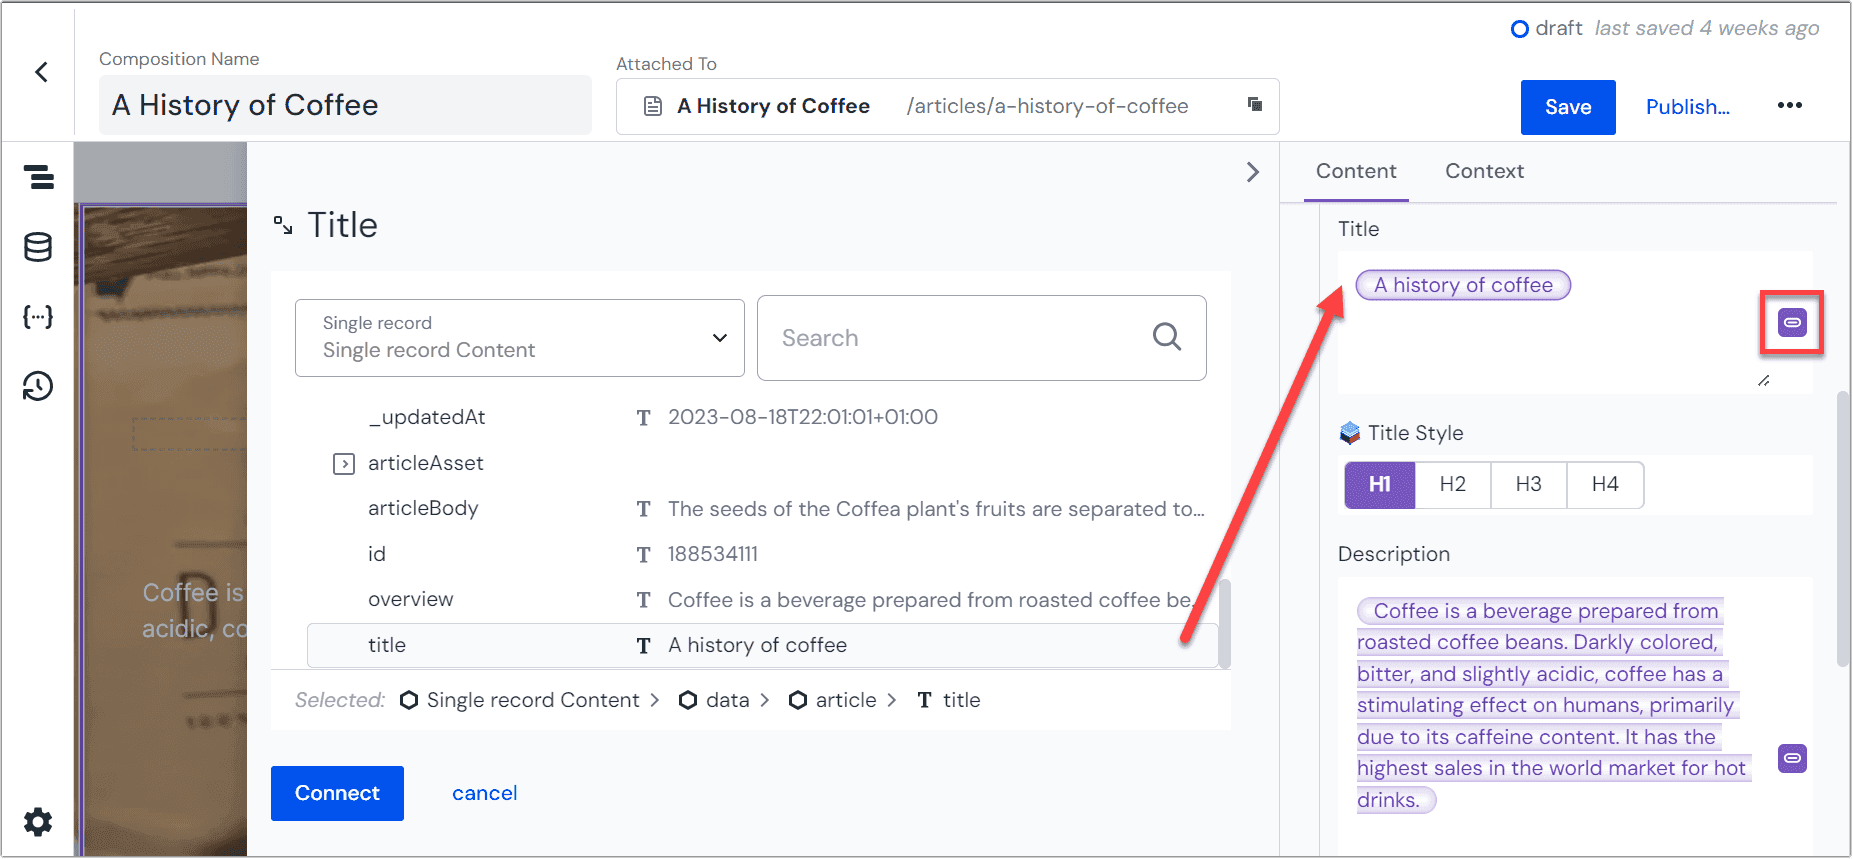Click the expand arrows icon beside Title heading
Screen dimensions: 1853x859
(283, 225)
